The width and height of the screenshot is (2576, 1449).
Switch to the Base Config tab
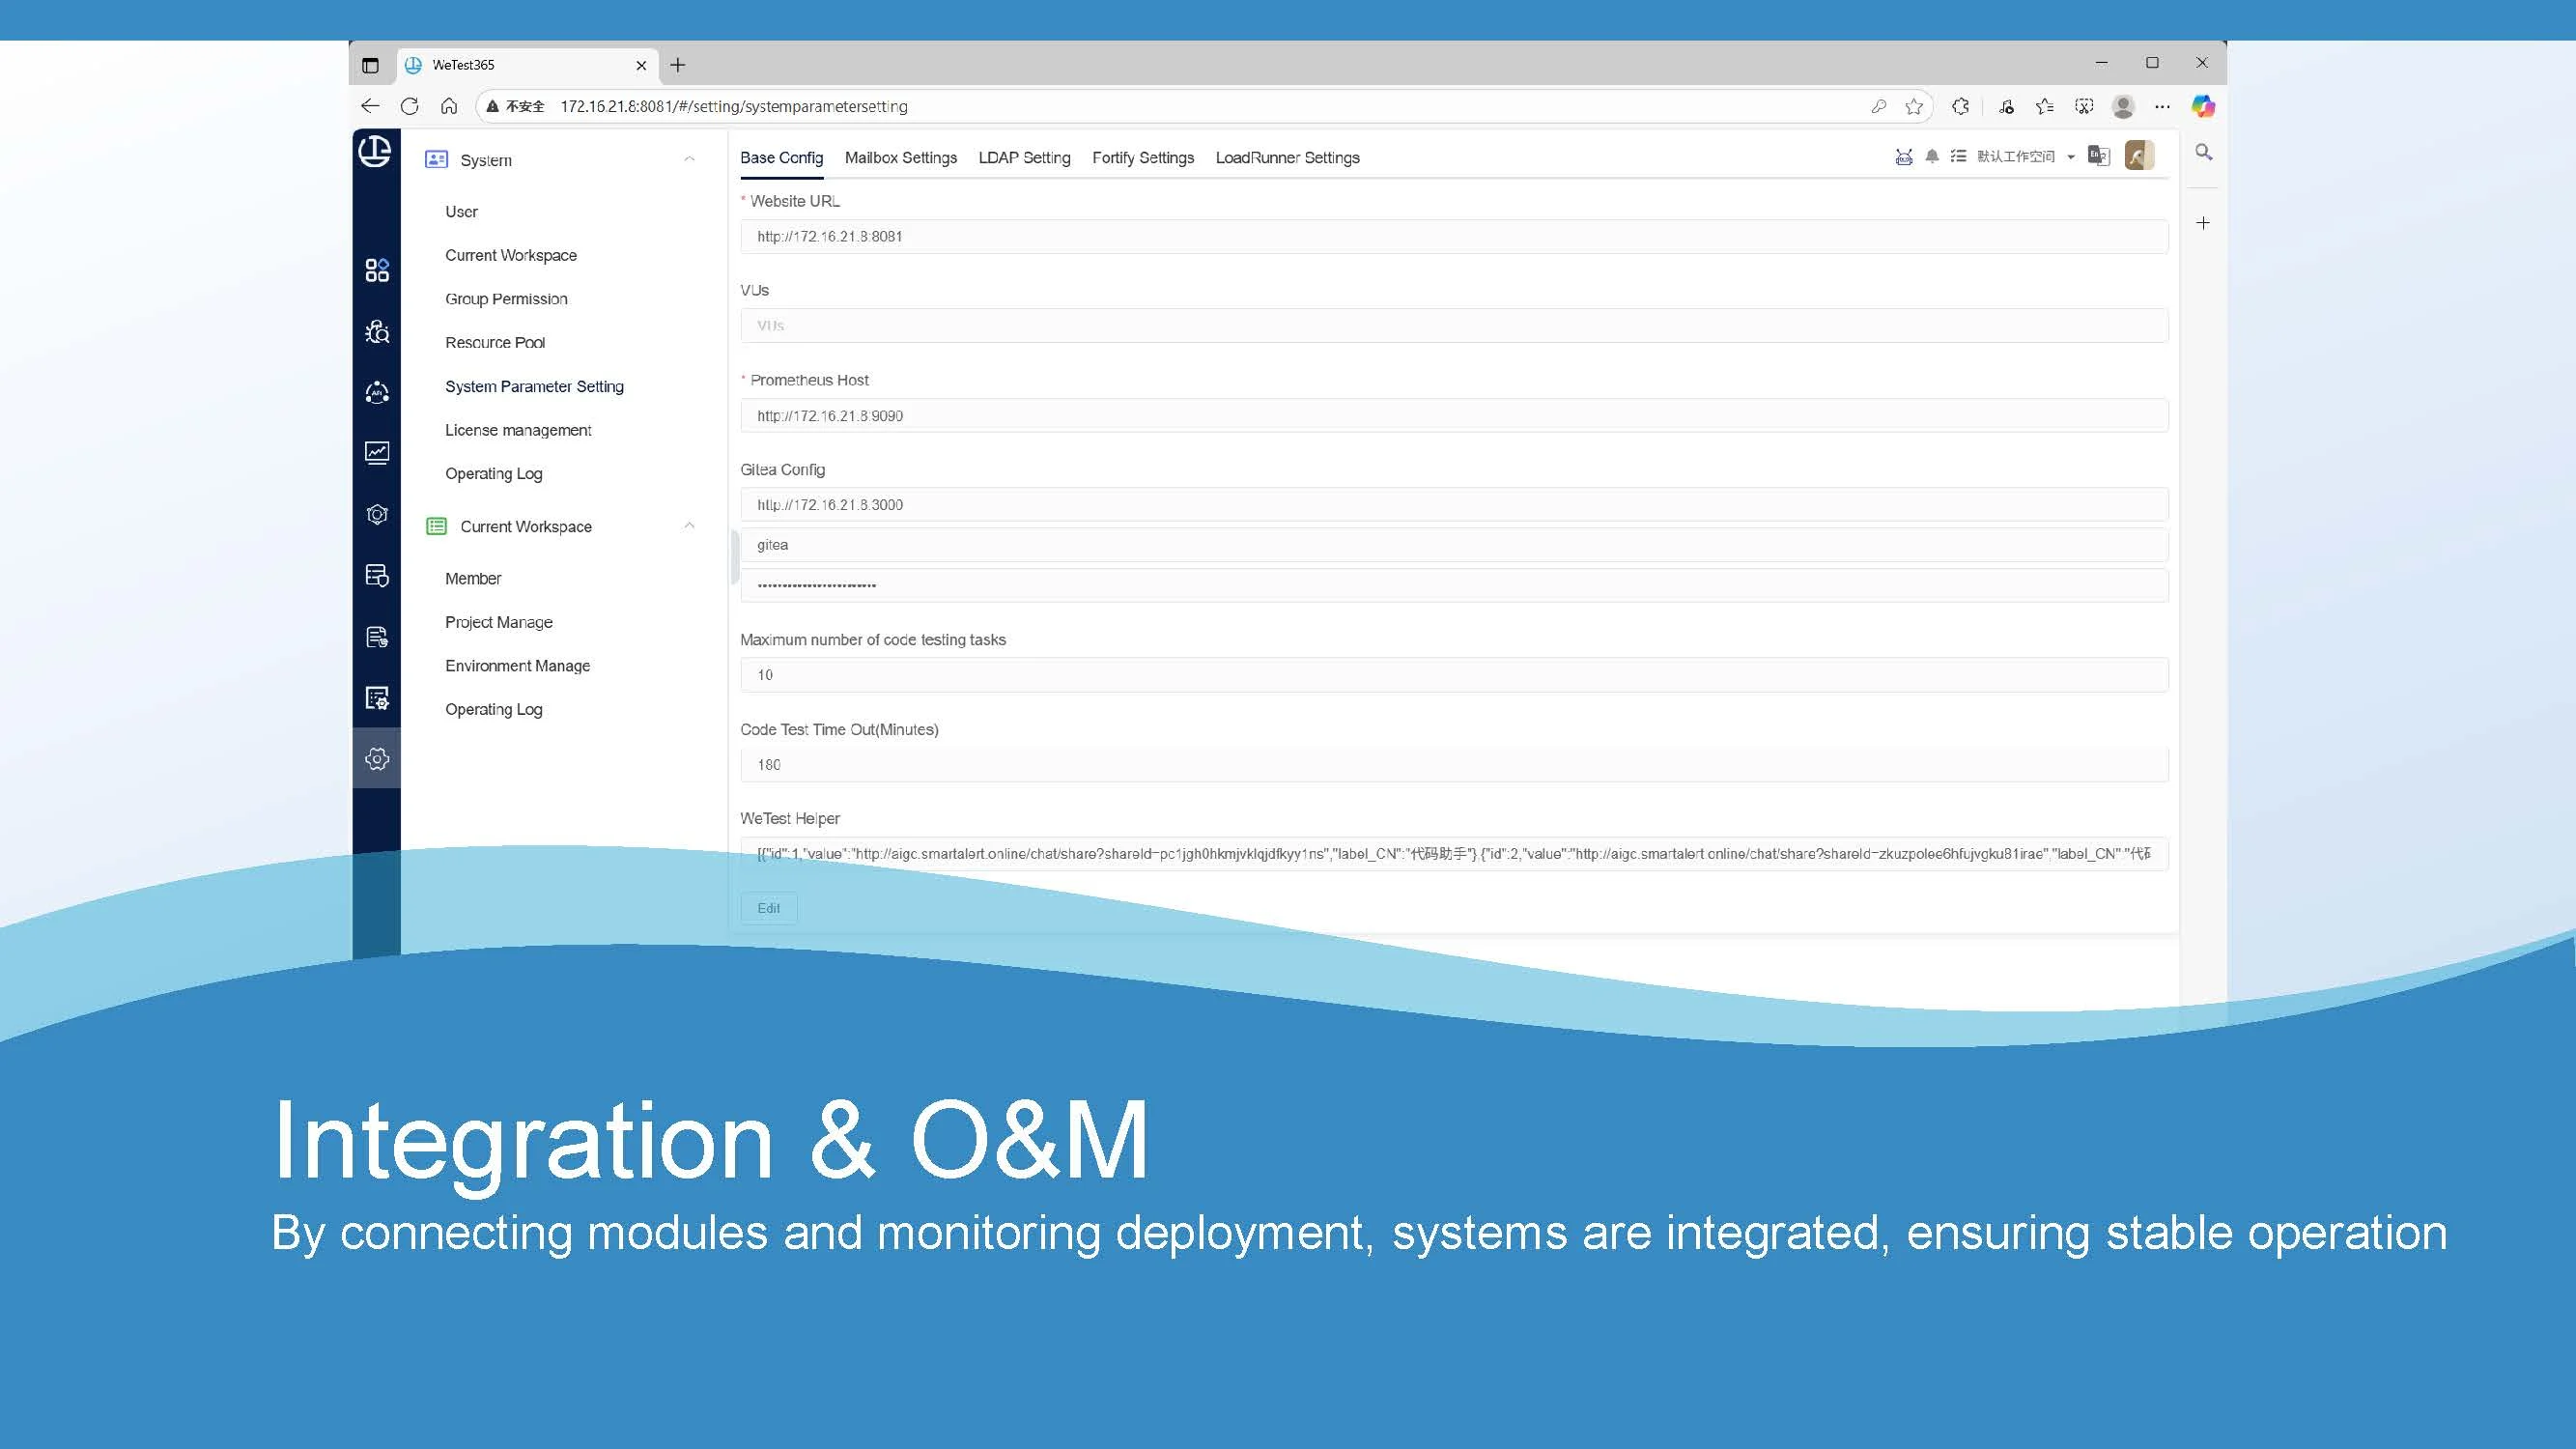(781, 158)
